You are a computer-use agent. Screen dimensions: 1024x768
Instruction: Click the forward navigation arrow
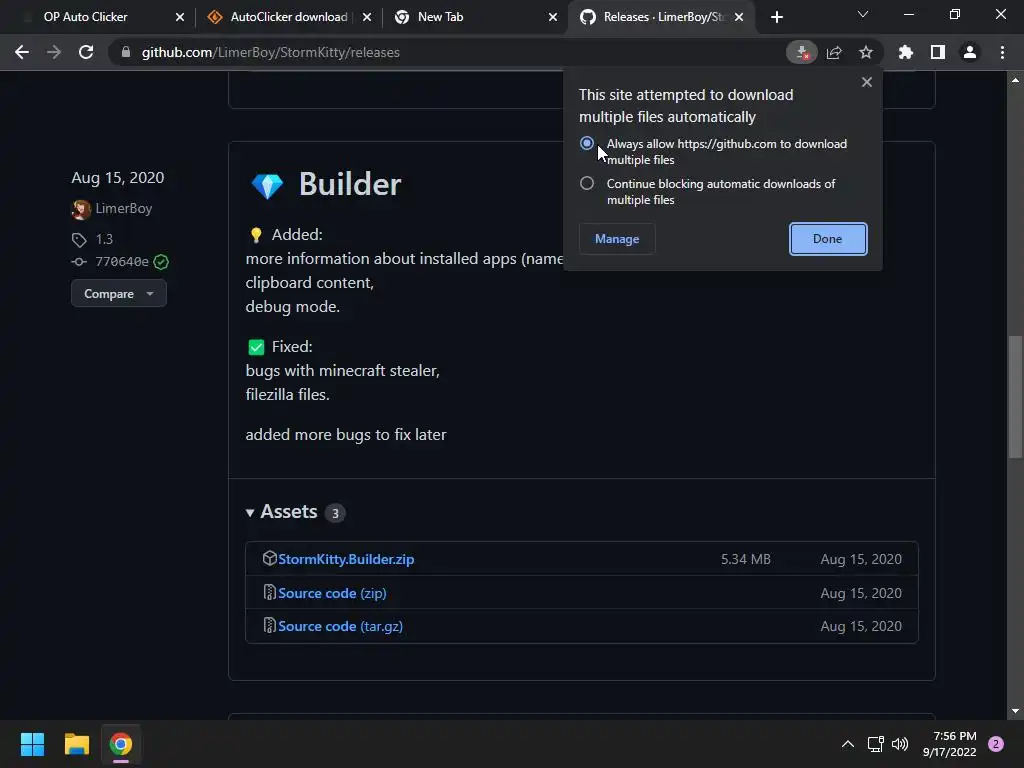[x=54, y=52]
